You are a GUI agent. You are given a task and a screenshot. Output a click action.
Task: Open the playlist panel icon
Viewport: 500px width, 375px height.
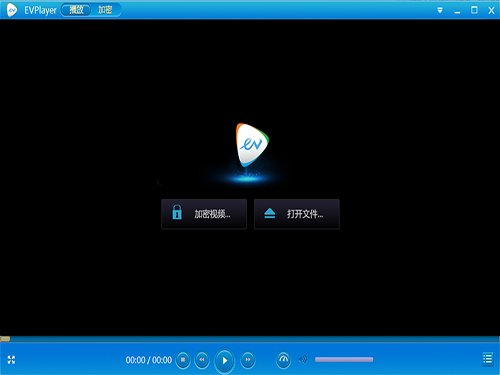tap(488, 359)
